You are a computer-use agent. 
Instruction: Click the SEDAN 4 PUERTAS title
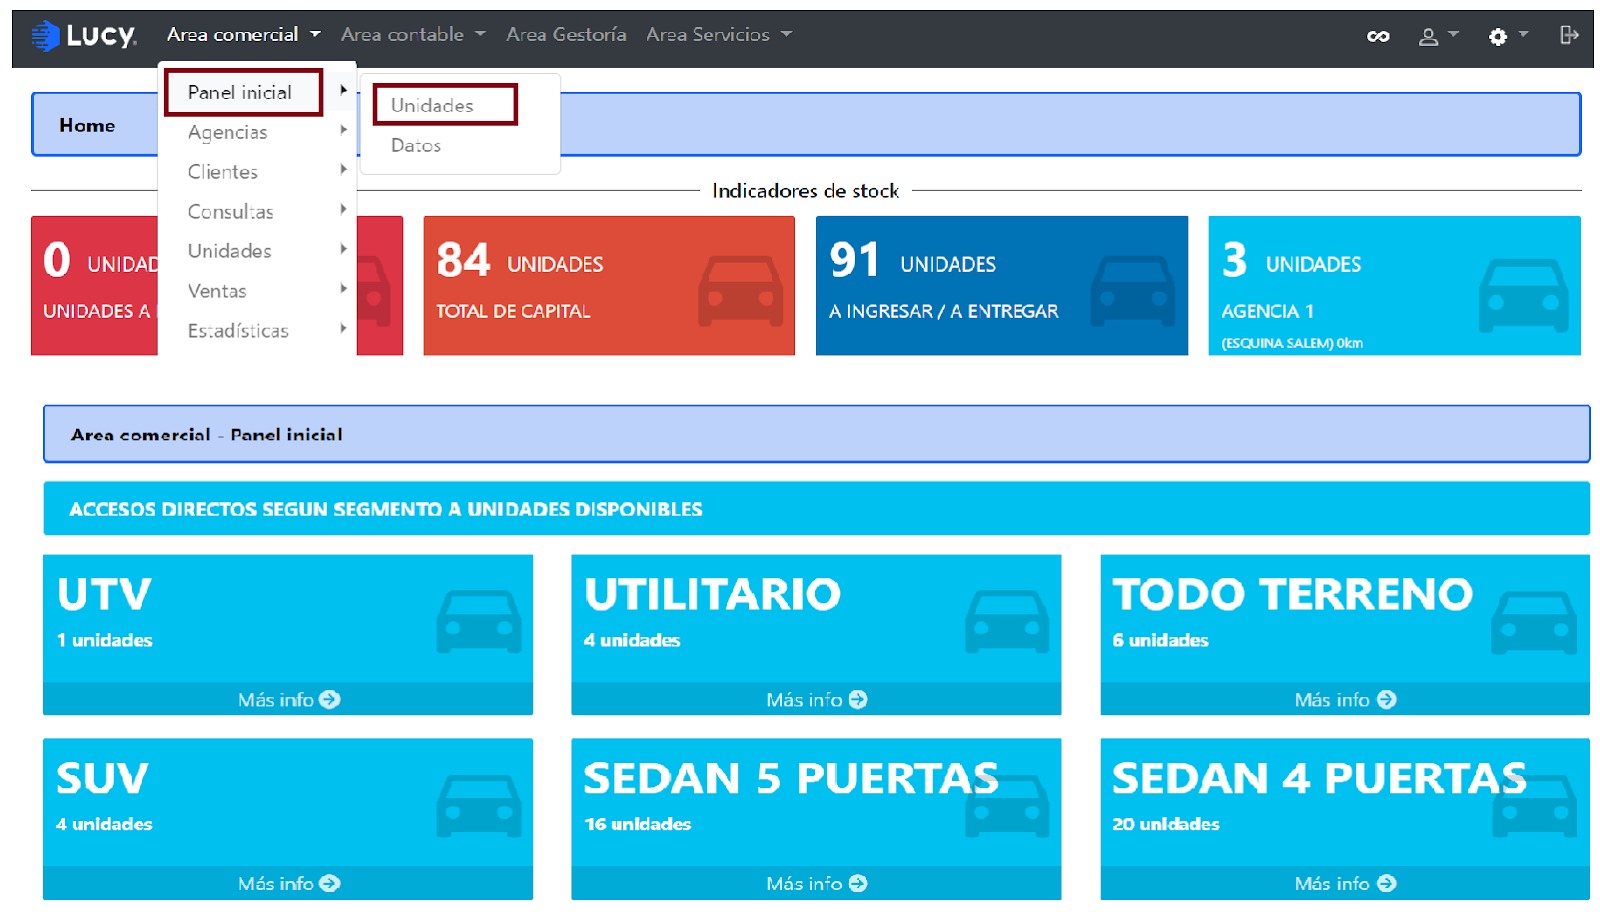[1319, 779]
